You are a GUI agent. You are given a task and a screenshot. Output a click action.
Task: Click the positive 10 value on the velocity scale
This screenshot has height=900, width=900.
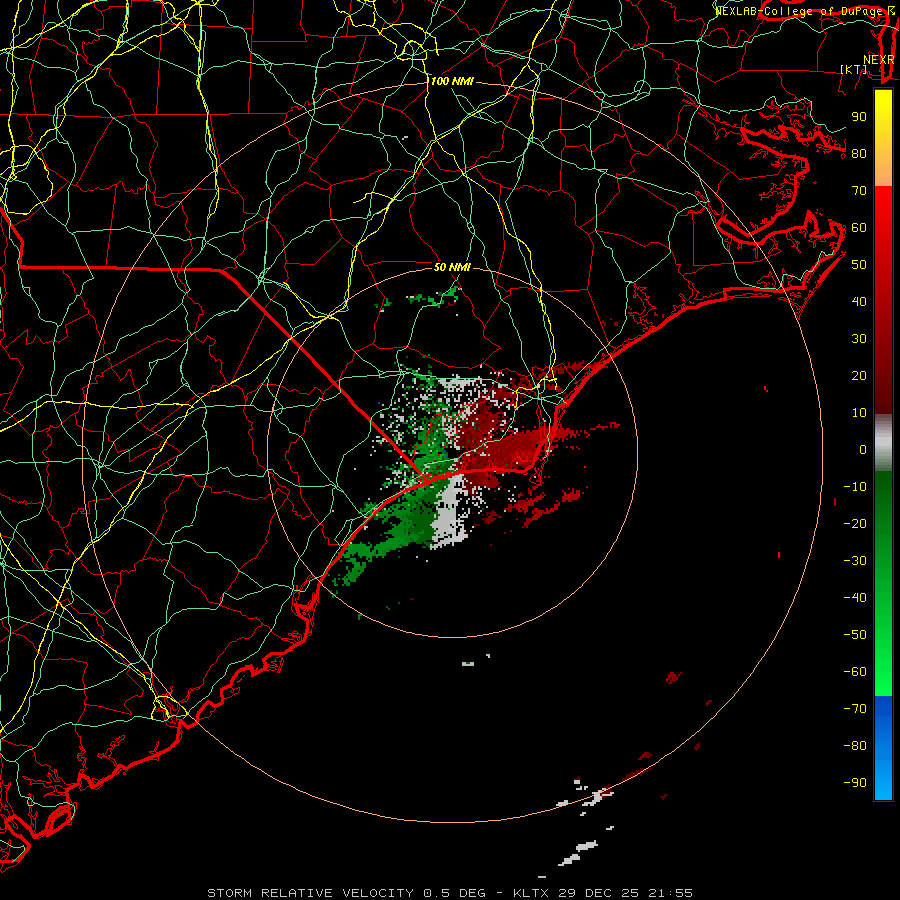pos(859,413)
